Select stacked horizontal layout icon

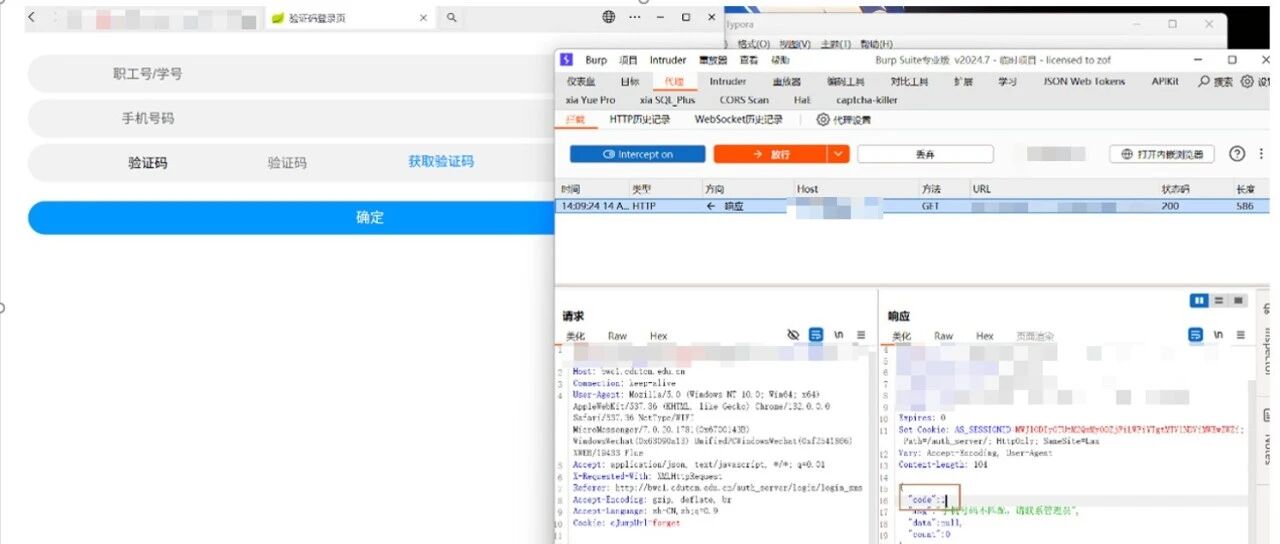point(1219,300)
